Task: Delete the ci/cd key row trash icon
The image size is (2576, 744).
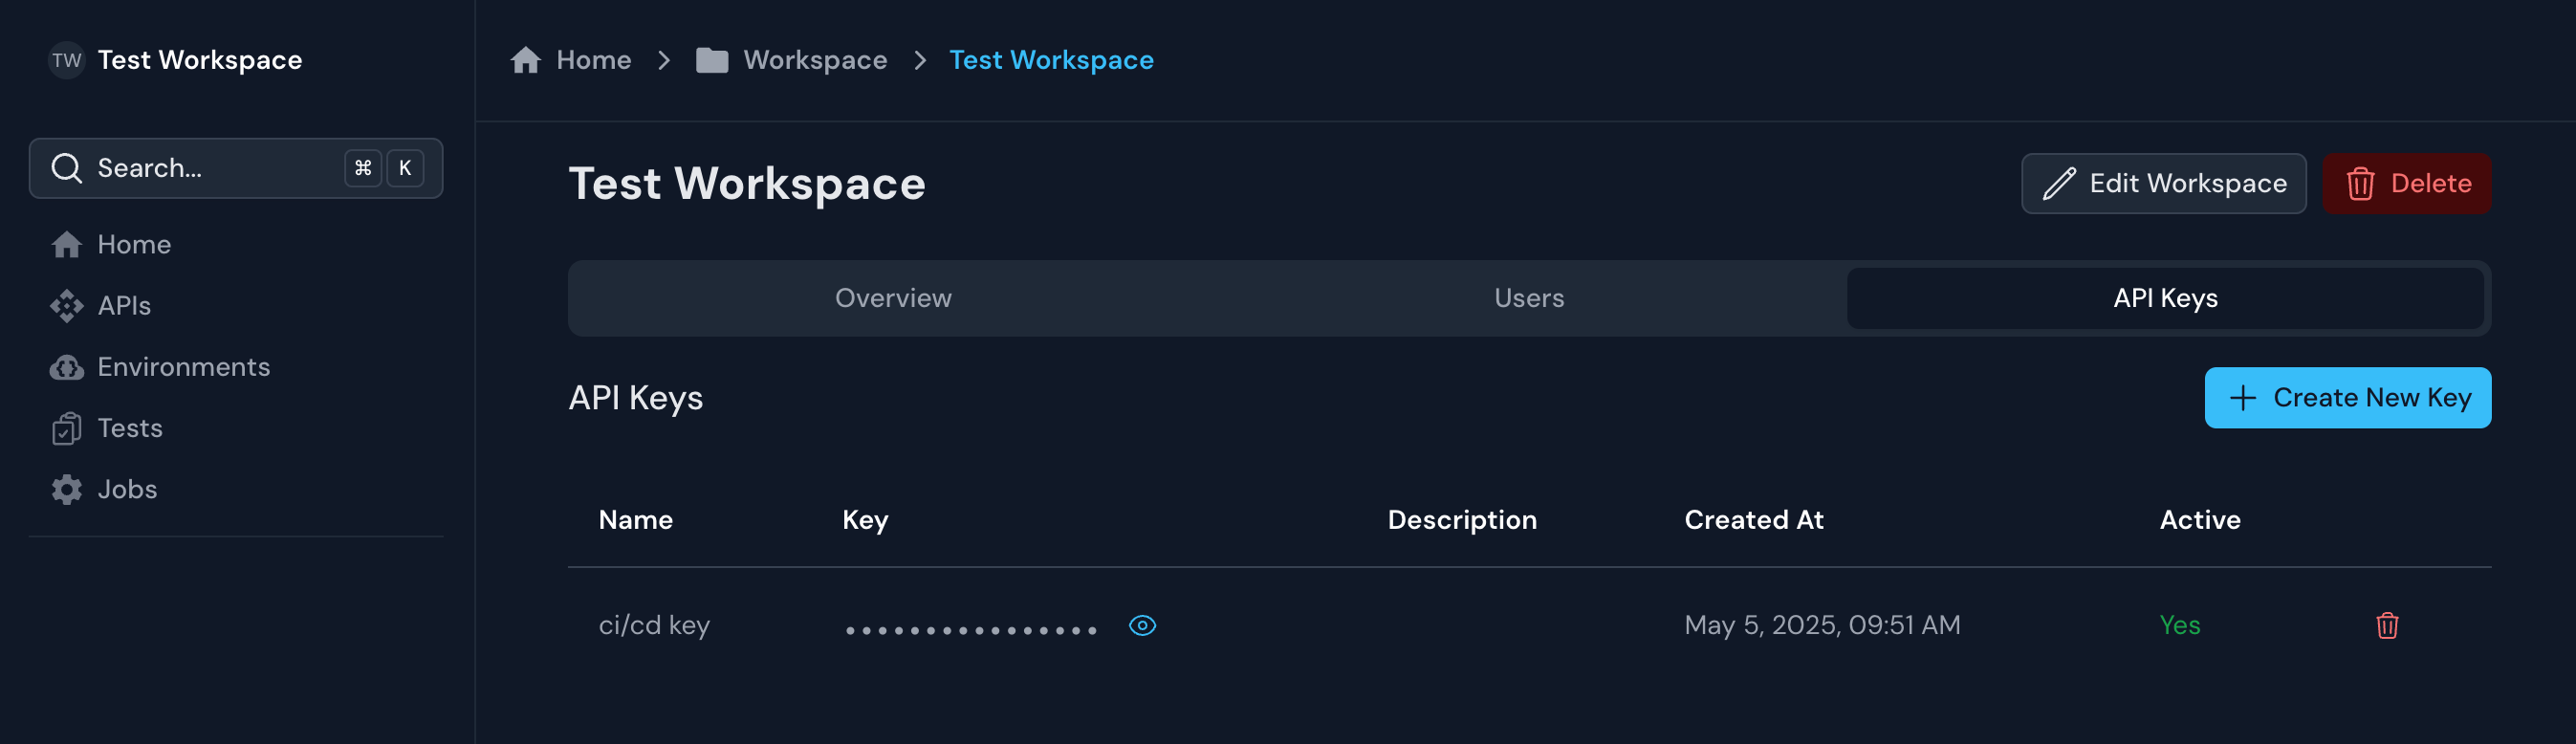Action: [x=2387, y=626]
